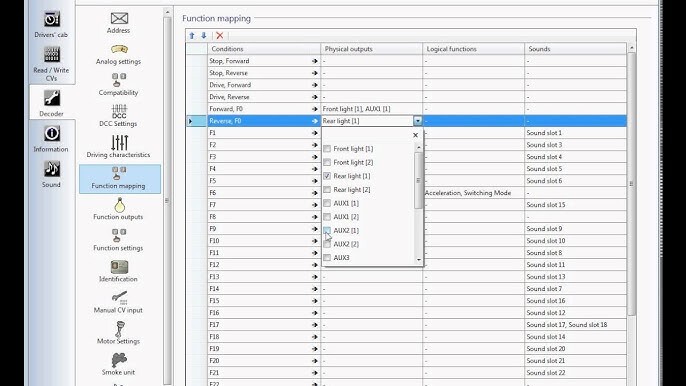Click Front light [1], AUX1 [1] cell
The image size is (686, 386).
pos(371,109)
